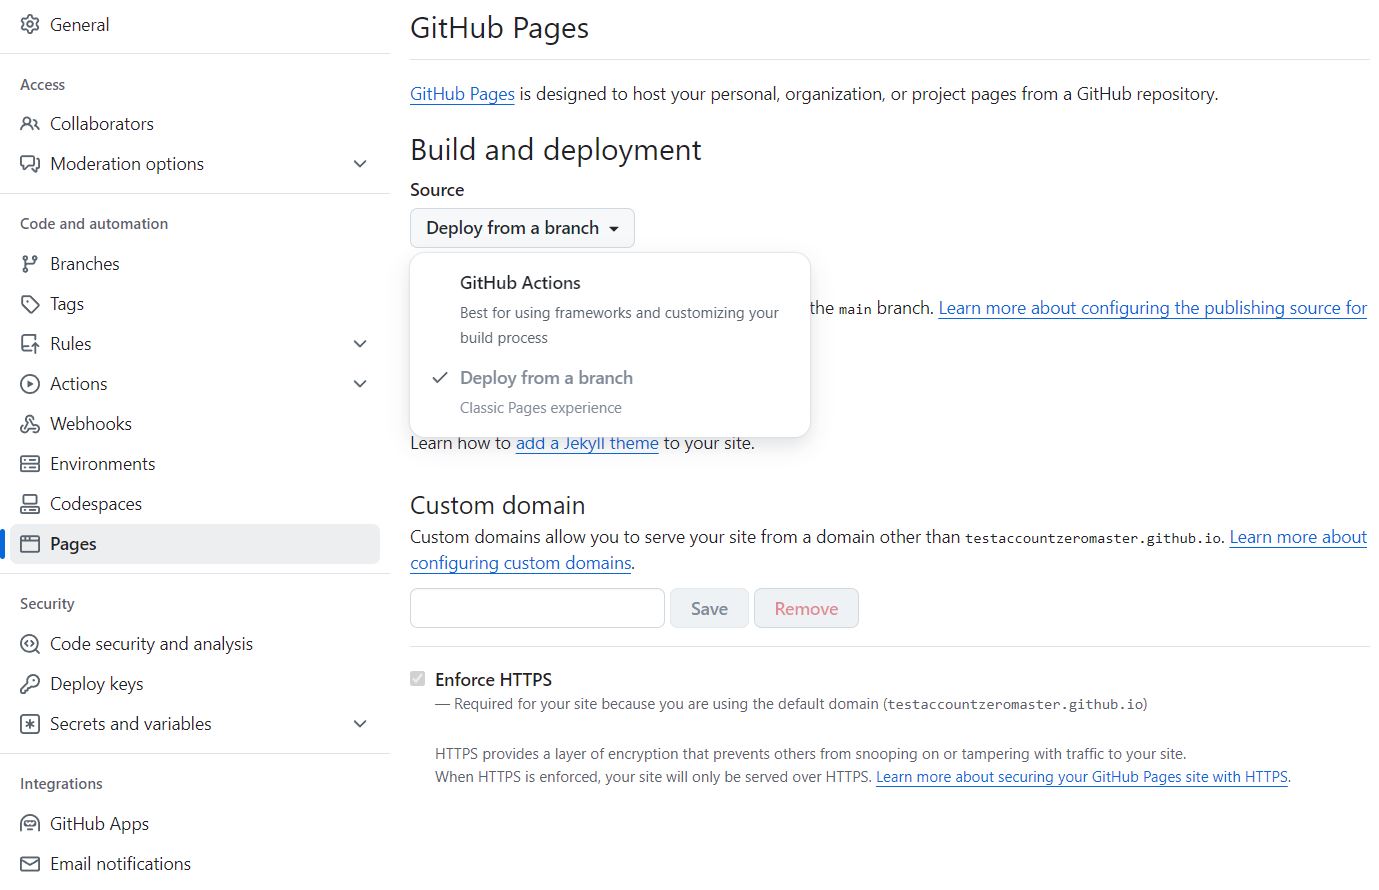Click the Environments server icon
The image size is (1379, 890).
pos(30,464)
